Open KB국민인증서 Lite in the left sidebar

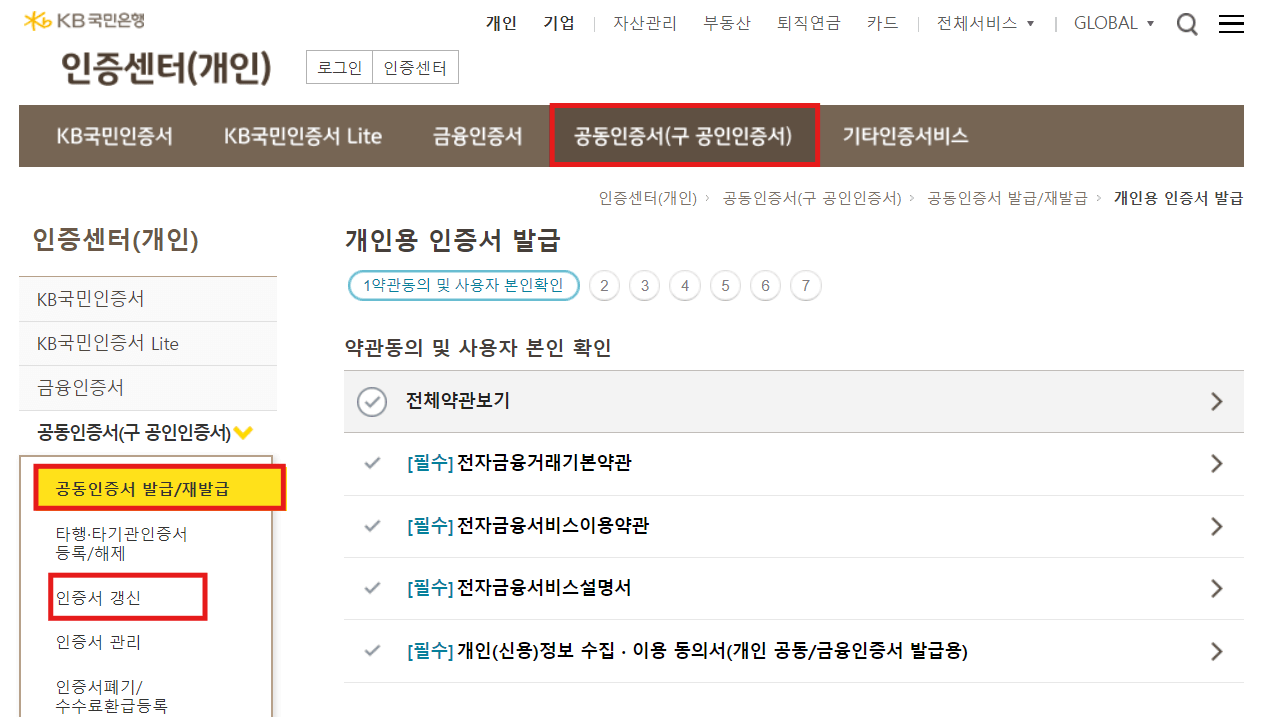pos(148,344)
